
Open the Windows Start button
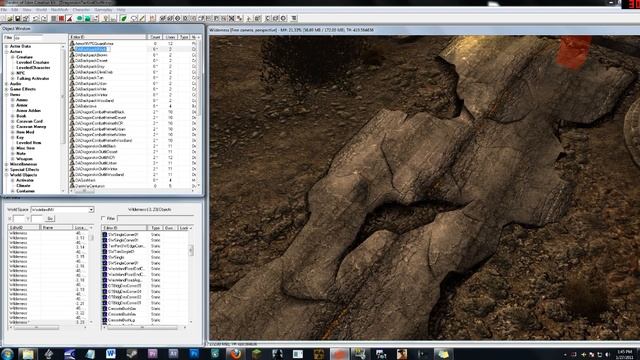[7, 353]
